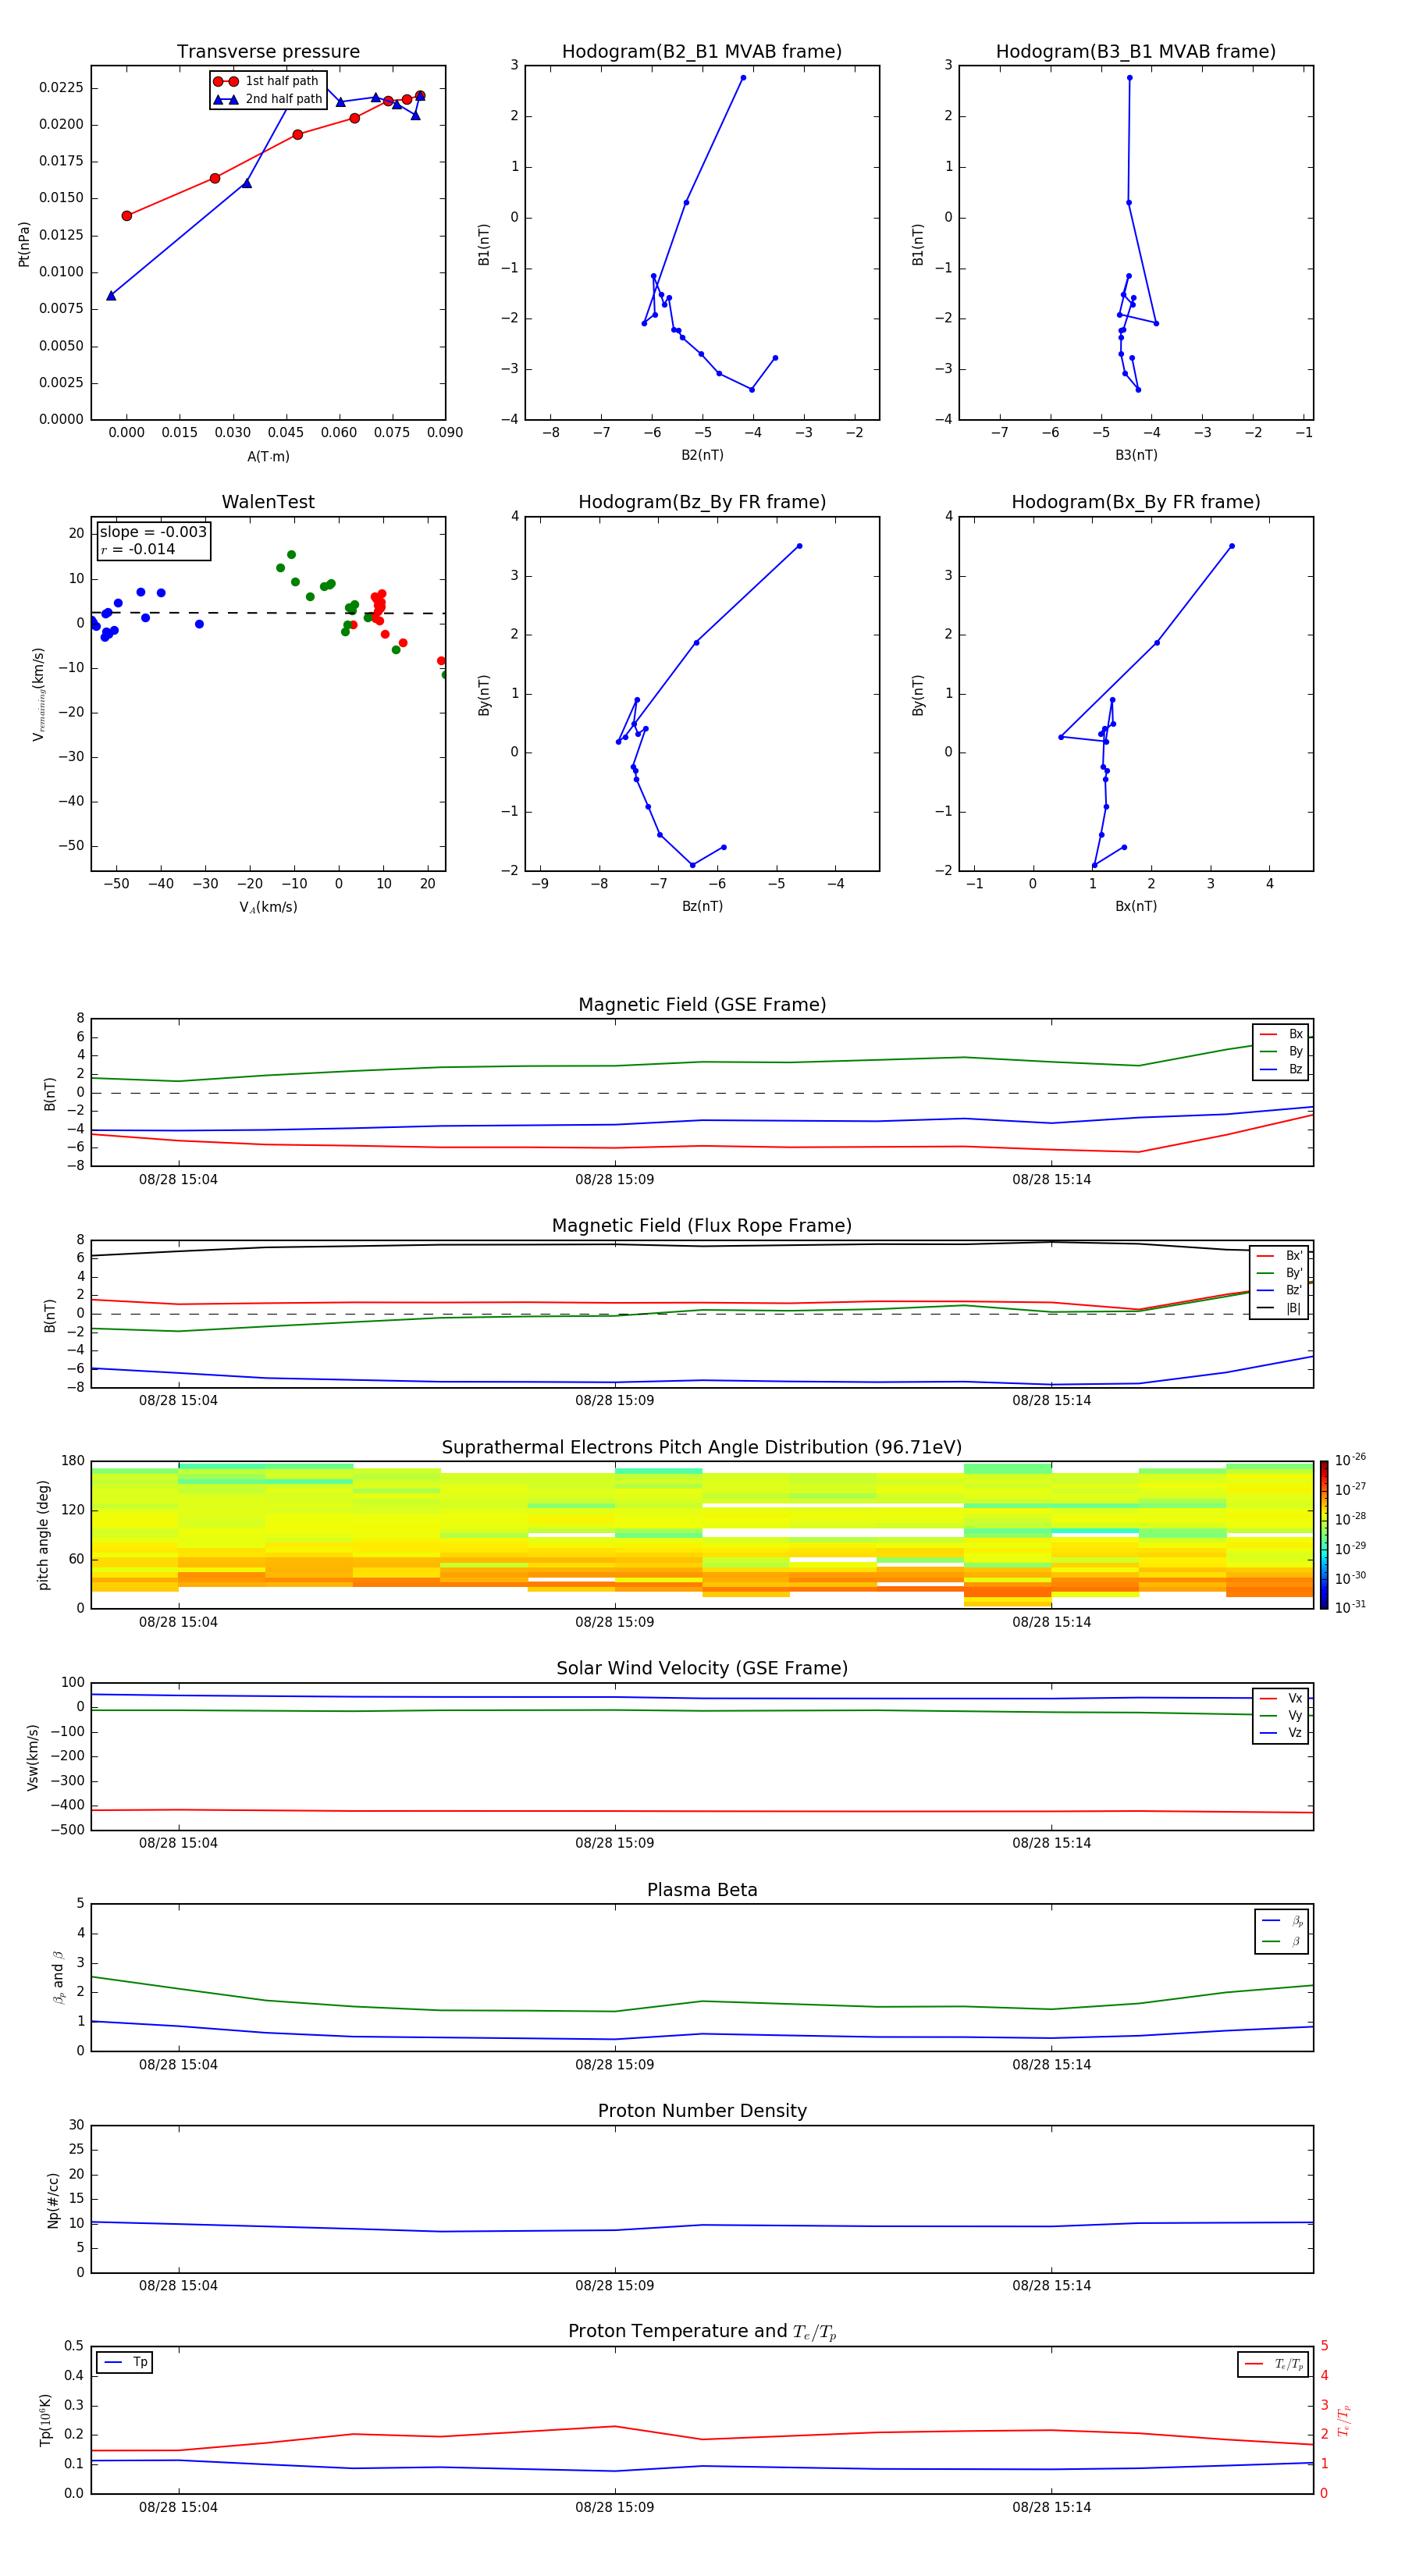Click the 'pitch angle (deg)' axis label
Screen dimensions: 1405x2576
[43, 1535]
